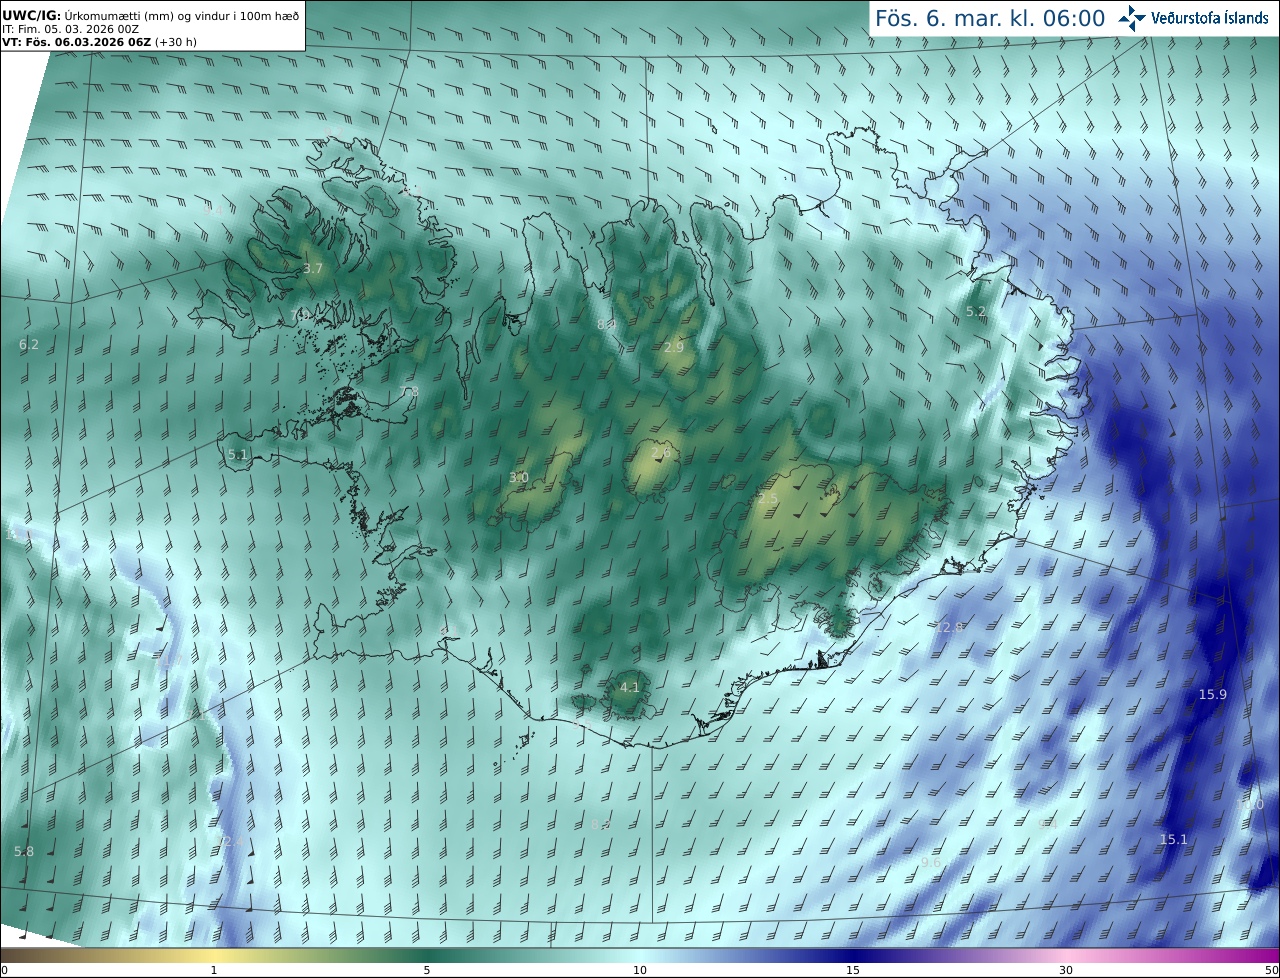
Task: Click the 4.1 value on the map
Action: pos(629,687)
